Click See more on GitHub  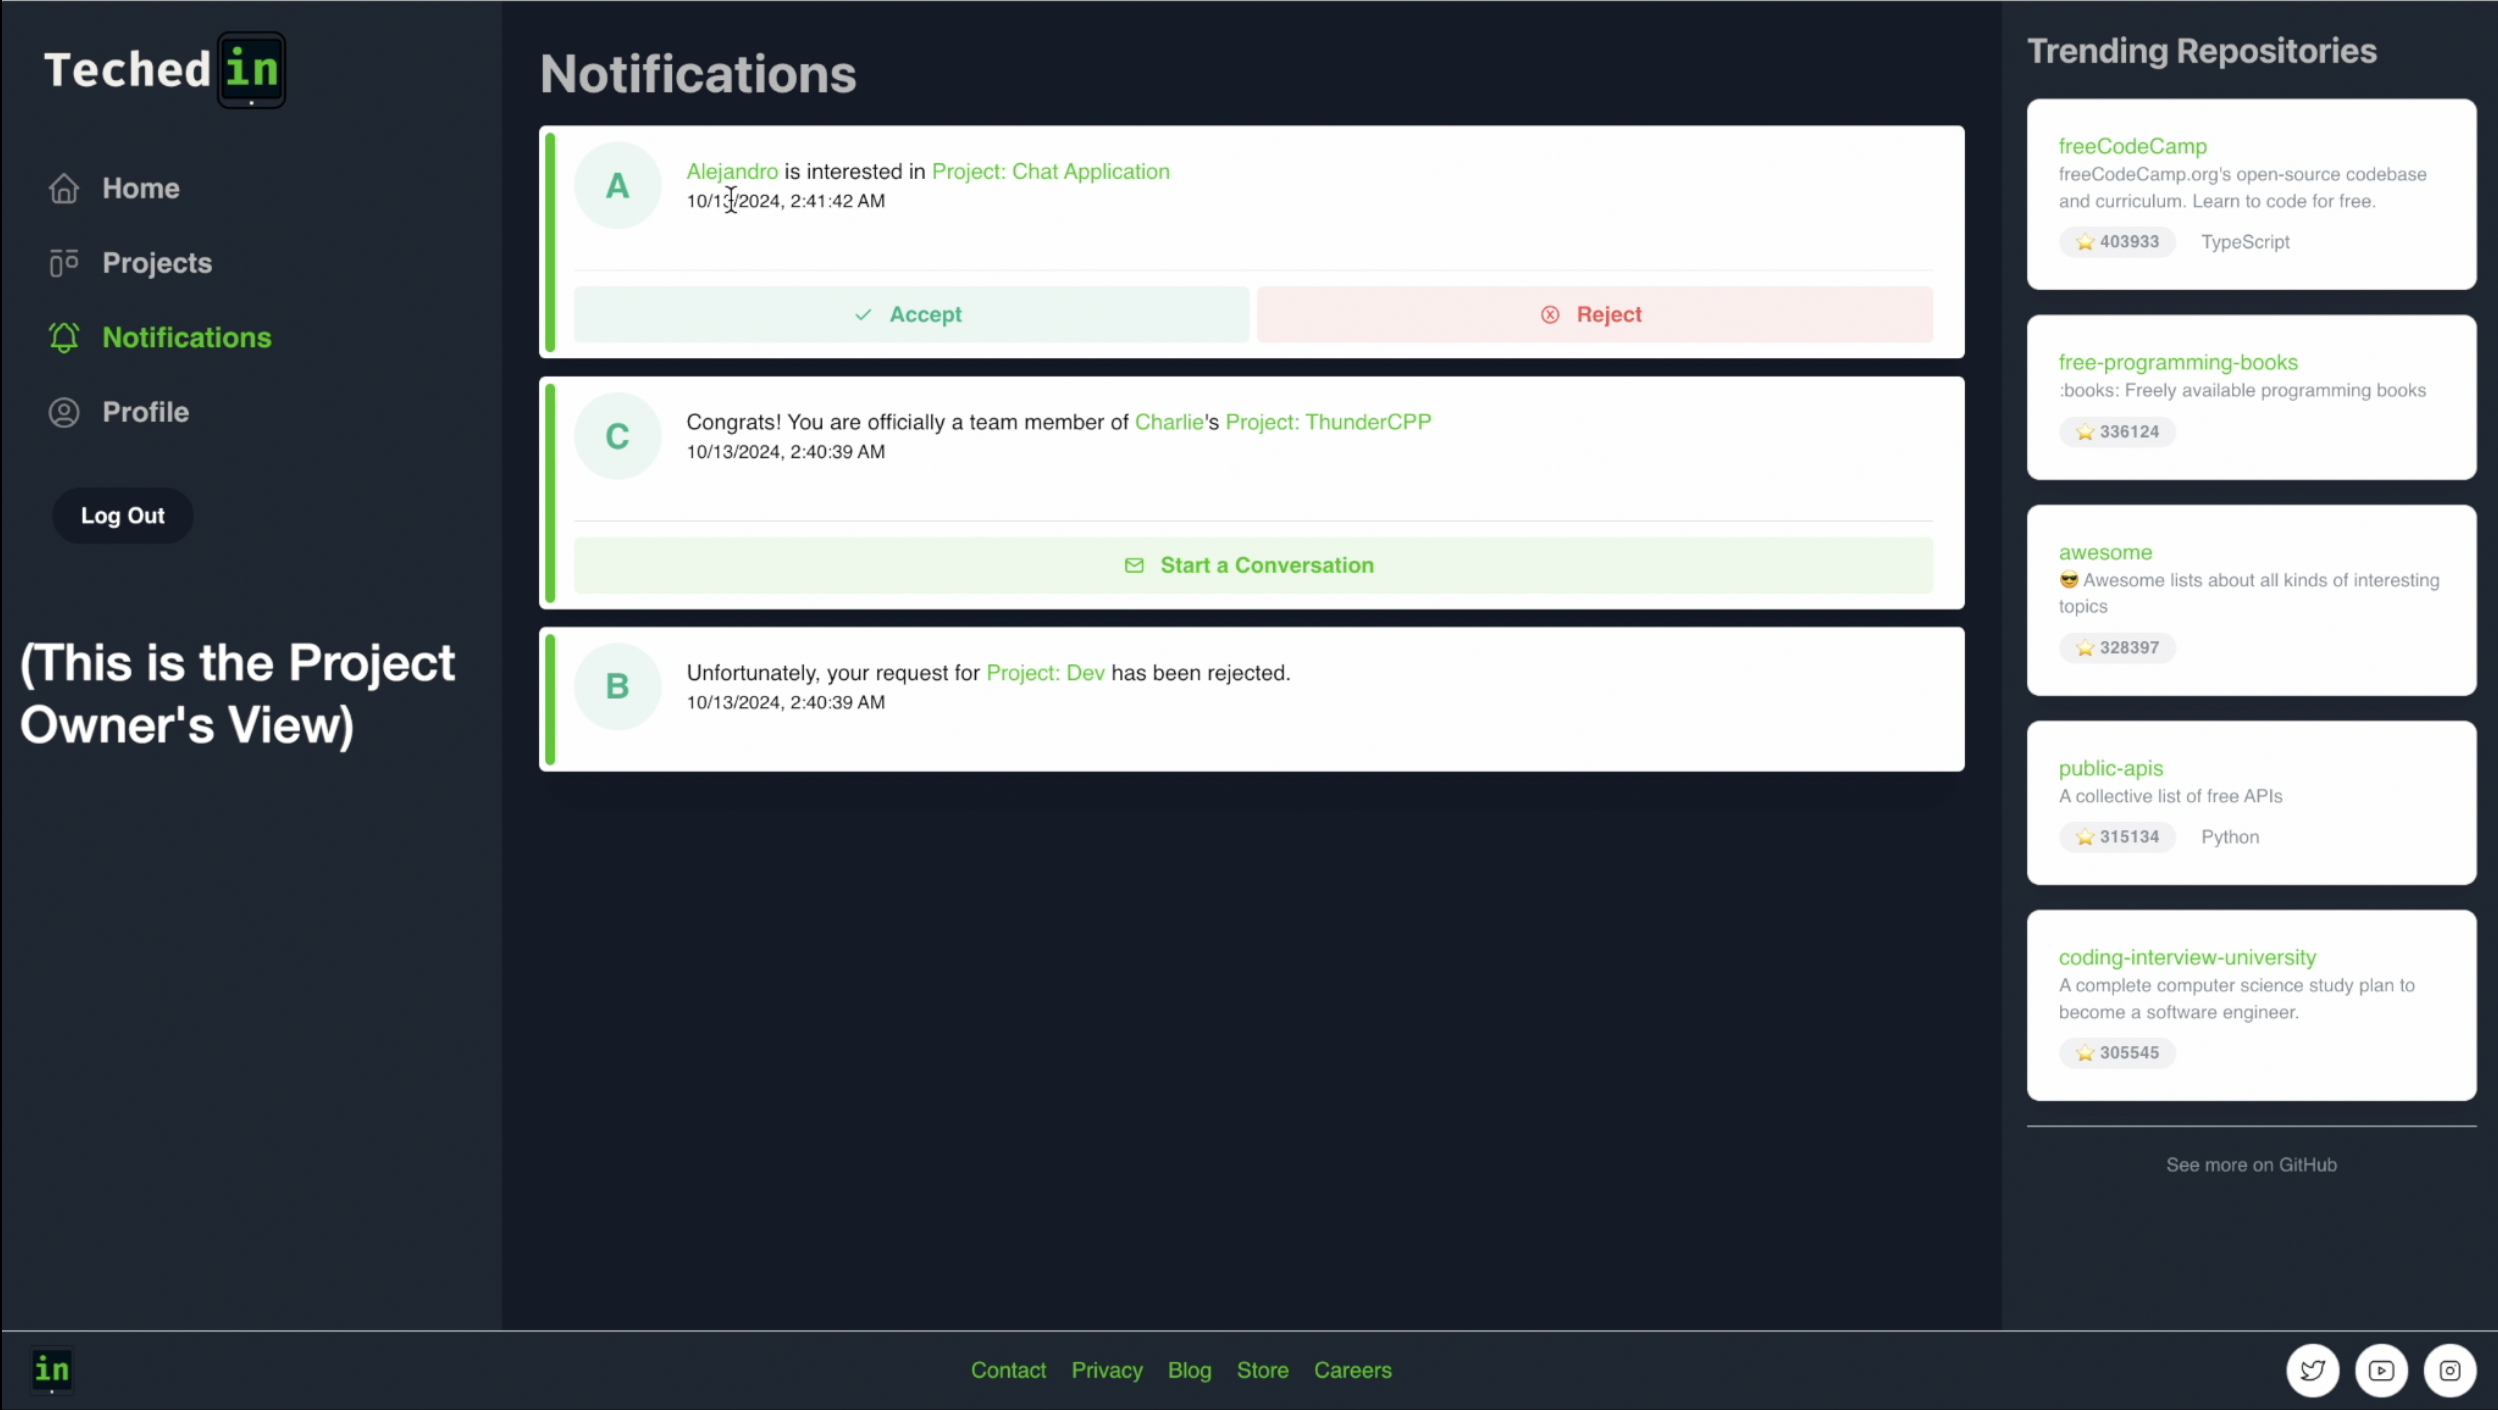[2250, 1165]
